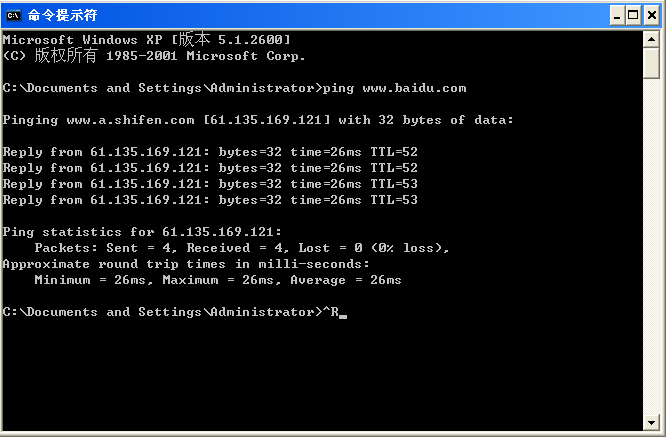Maximize the command prompt window
The height and width of the screenshot is (437, 666).
[x=633, y=16]
